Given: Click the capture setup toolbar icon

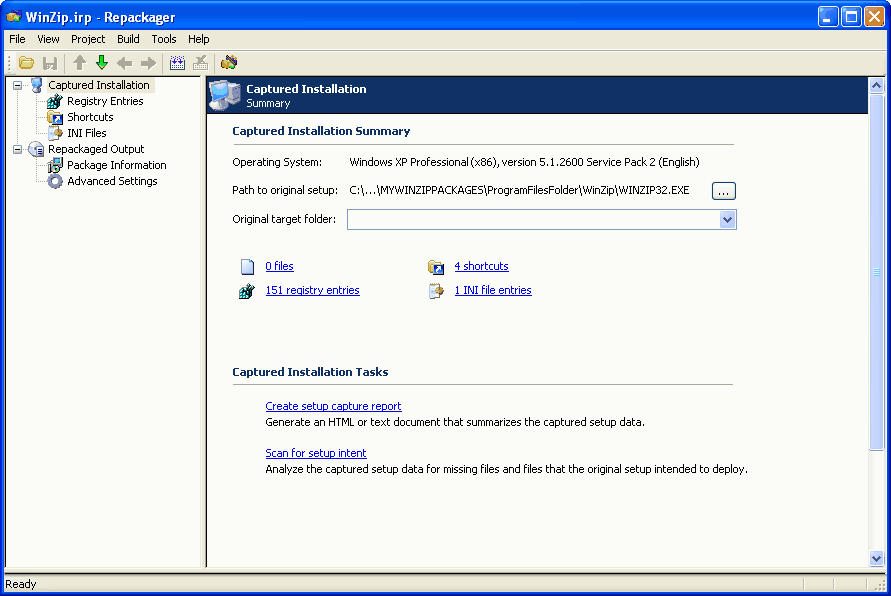Looking at the screenshot, I should pos(177,63).
